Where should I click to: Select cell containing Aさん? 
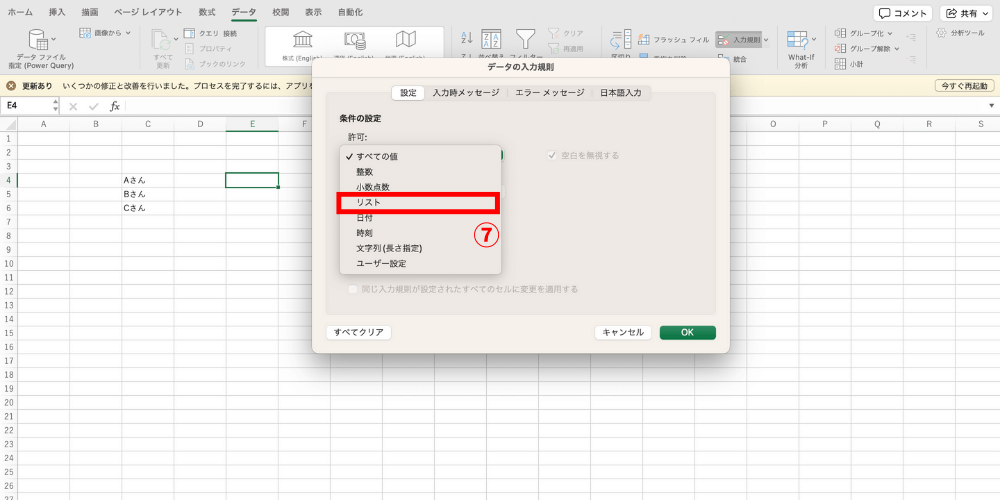pyautogui.click(x=148, y=180)
